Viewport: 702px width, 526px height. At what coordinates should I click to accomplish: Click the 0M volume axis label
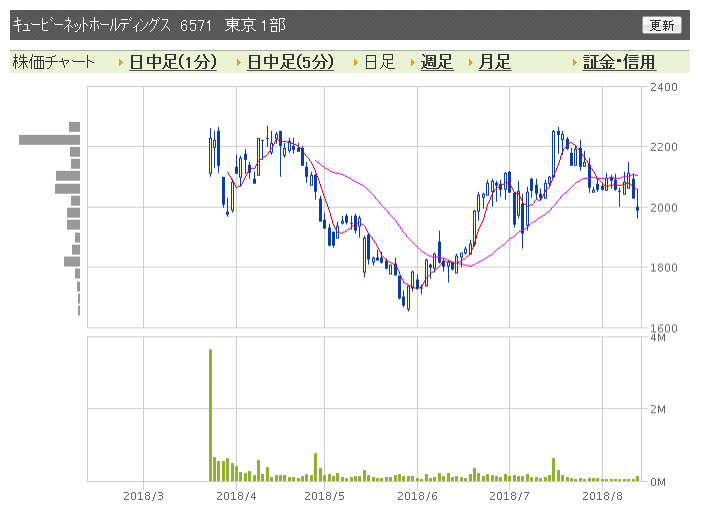(658, 482)
